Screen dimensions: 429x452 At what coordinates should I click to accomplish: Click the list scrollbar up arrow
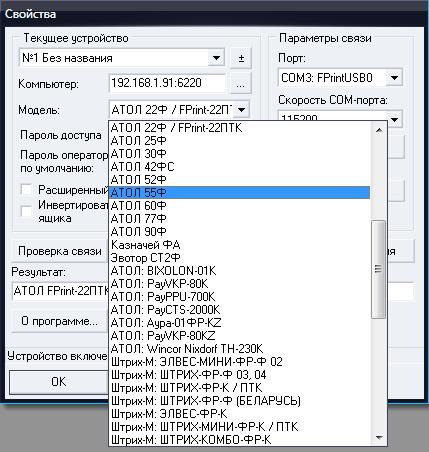click(x=379, y=130)
